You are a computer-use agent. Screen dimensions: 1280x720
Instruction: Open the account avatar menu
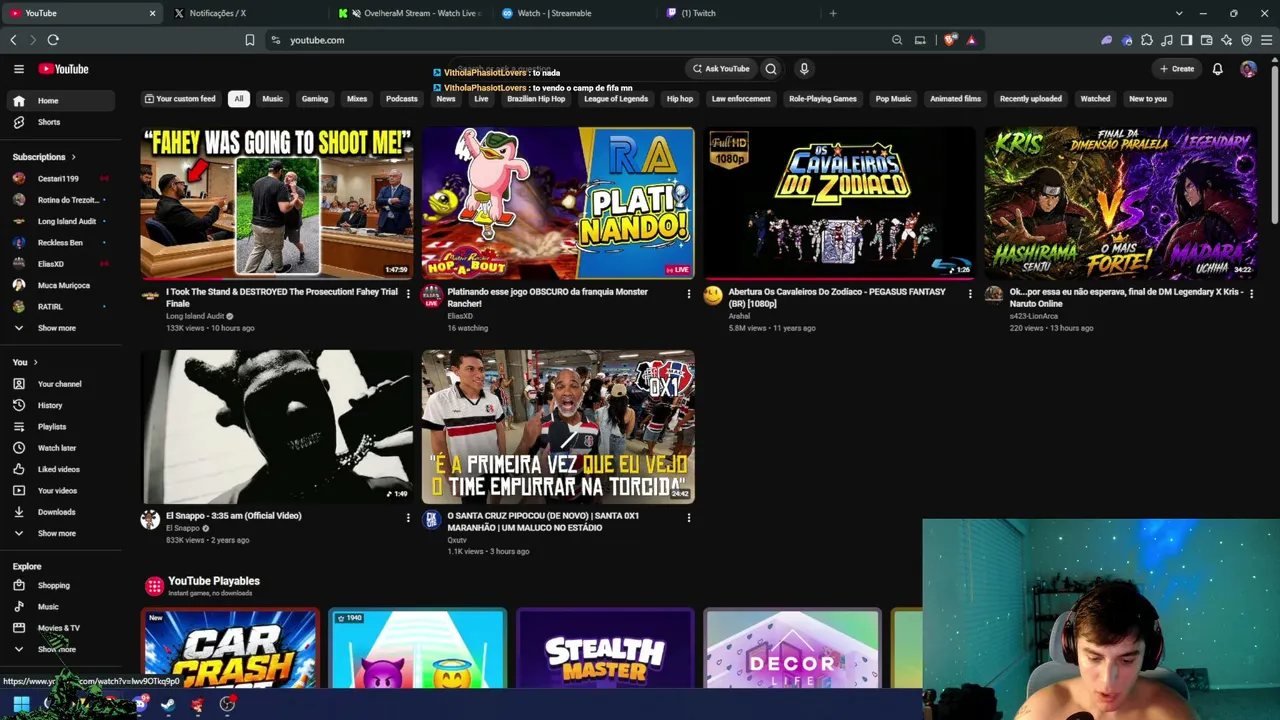click(1248, 69)
